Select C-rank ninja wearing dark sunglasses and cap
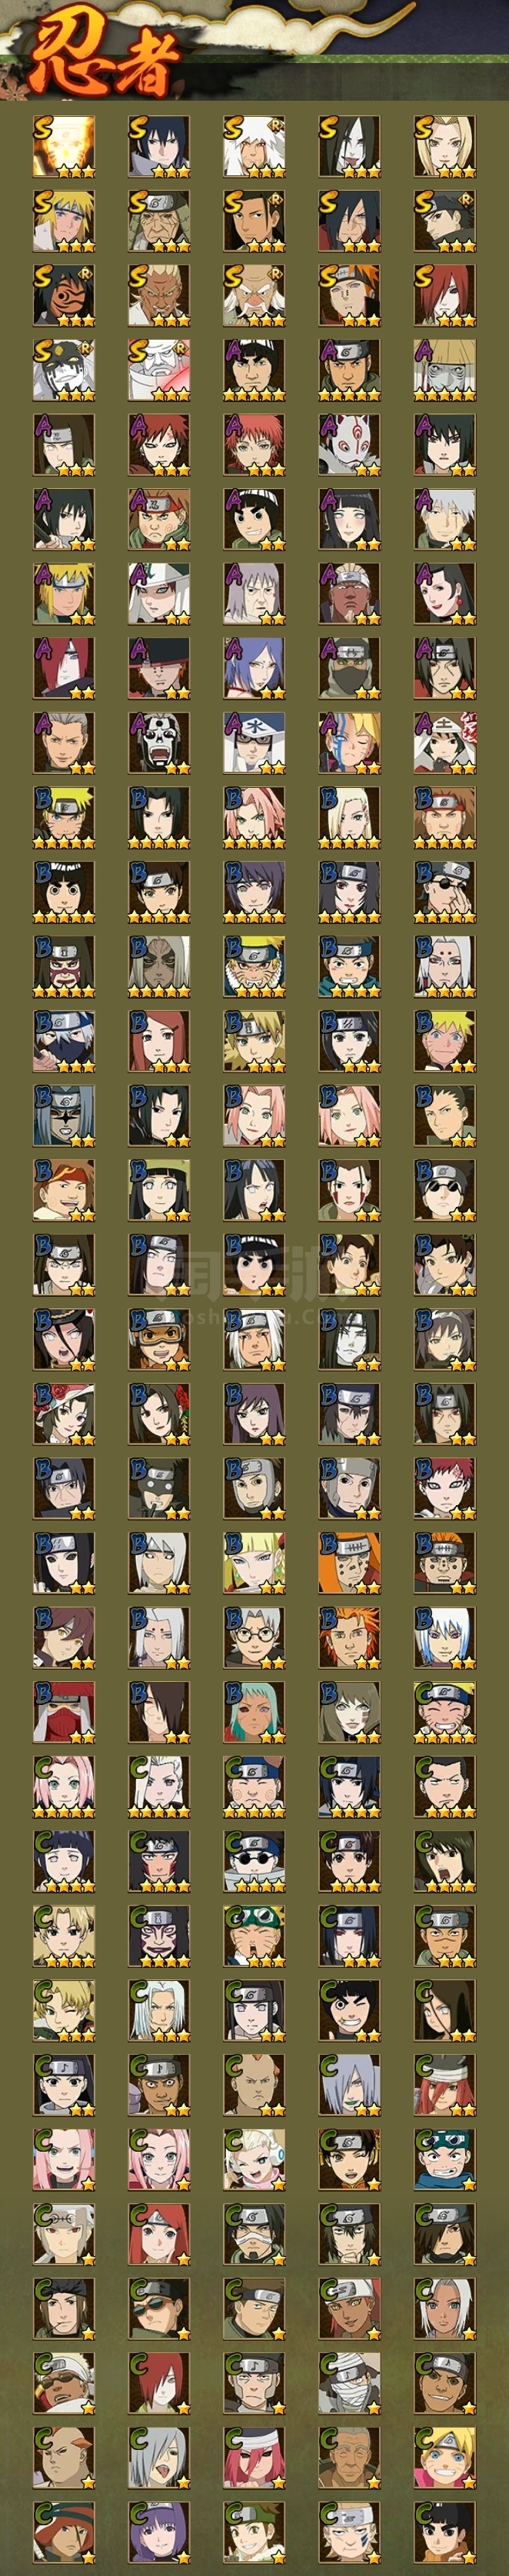509x2576 pixels. click(159, 2308)
